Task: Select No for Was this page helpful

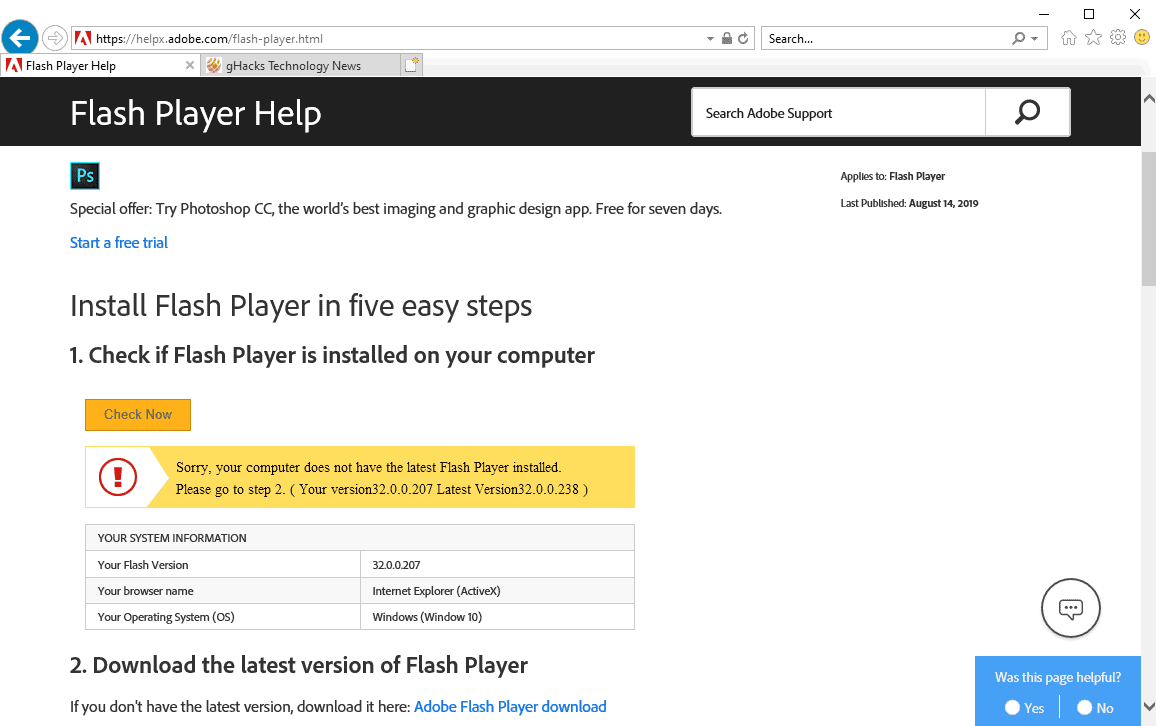Action: 1084,708
